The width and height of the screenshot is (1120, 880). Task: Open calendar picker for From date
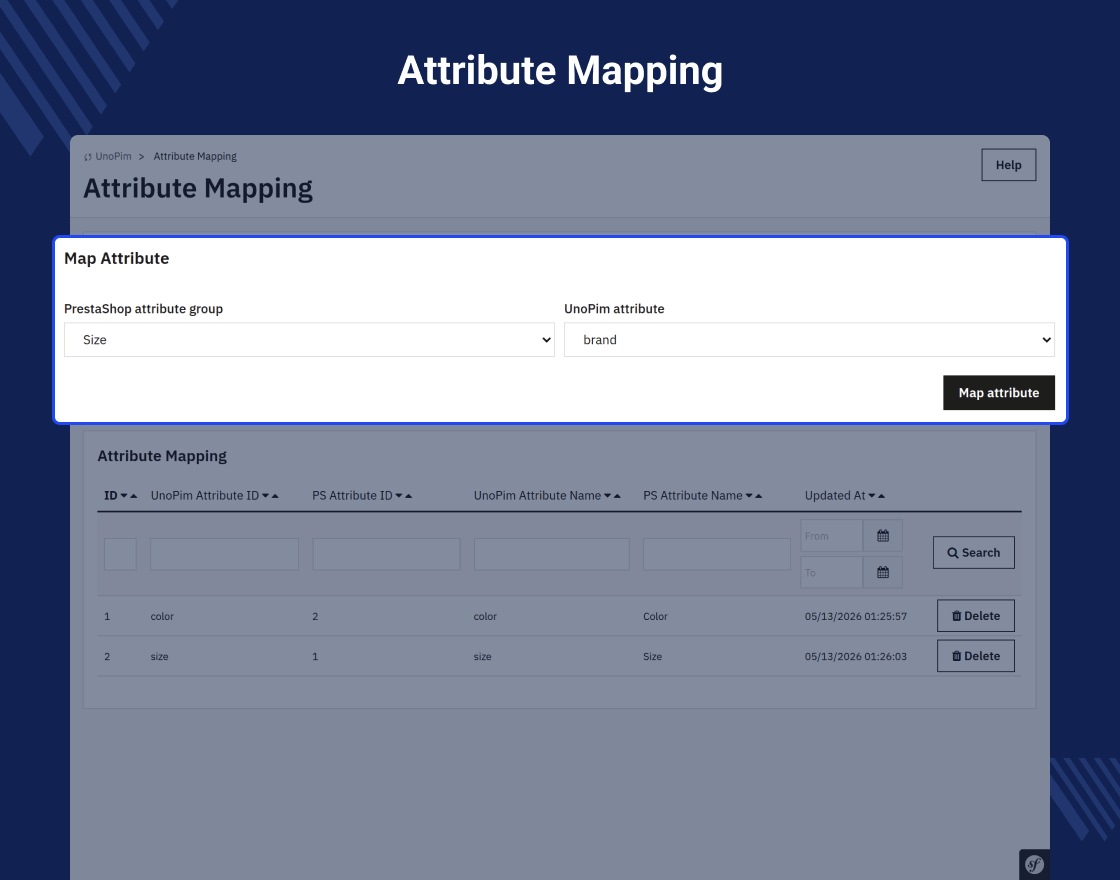click(x=883, y=536)
